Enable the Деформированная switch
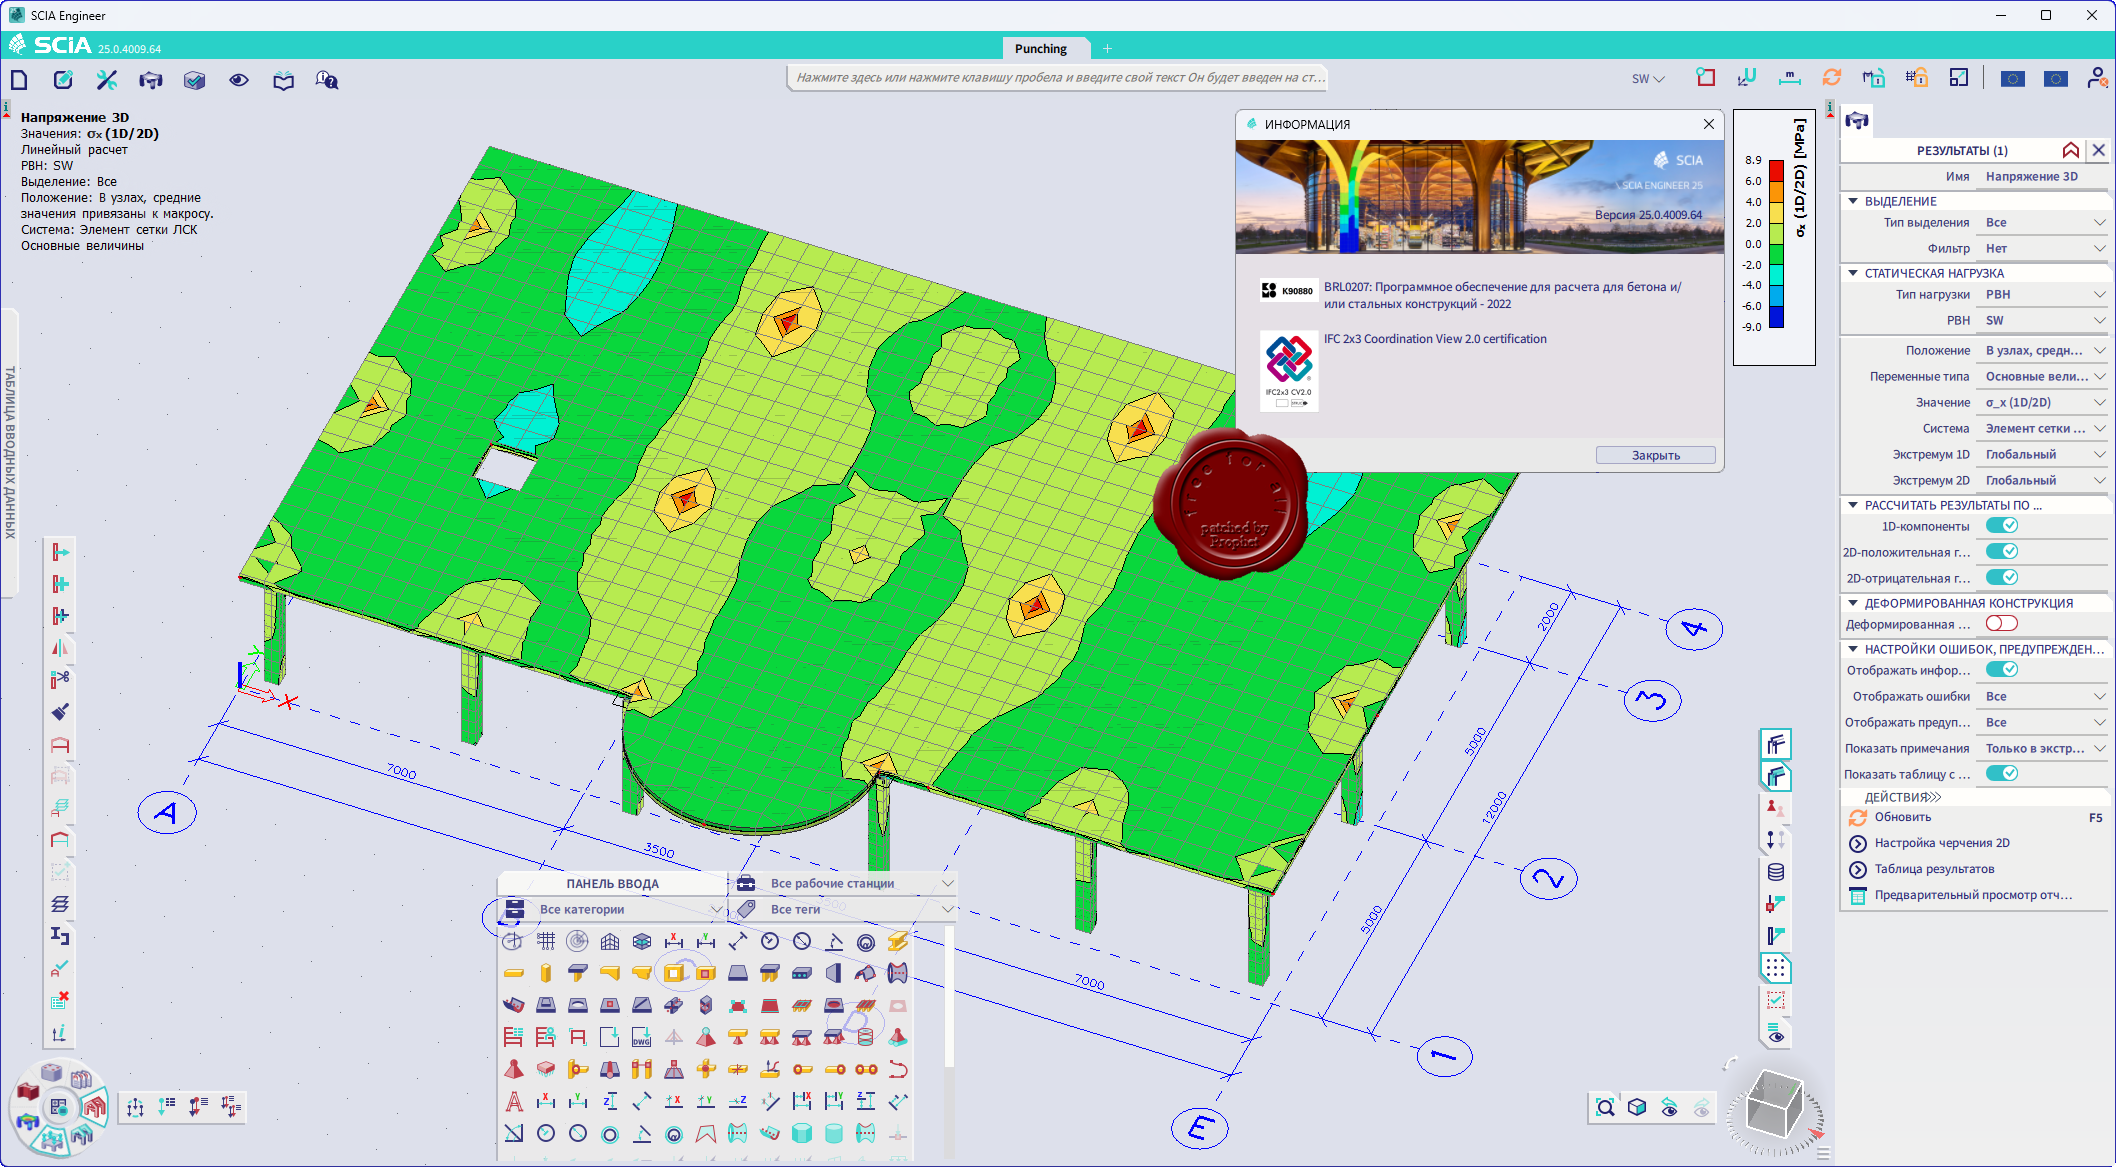This screenshot has height=1167, width=2116. tap(2002, 624)
